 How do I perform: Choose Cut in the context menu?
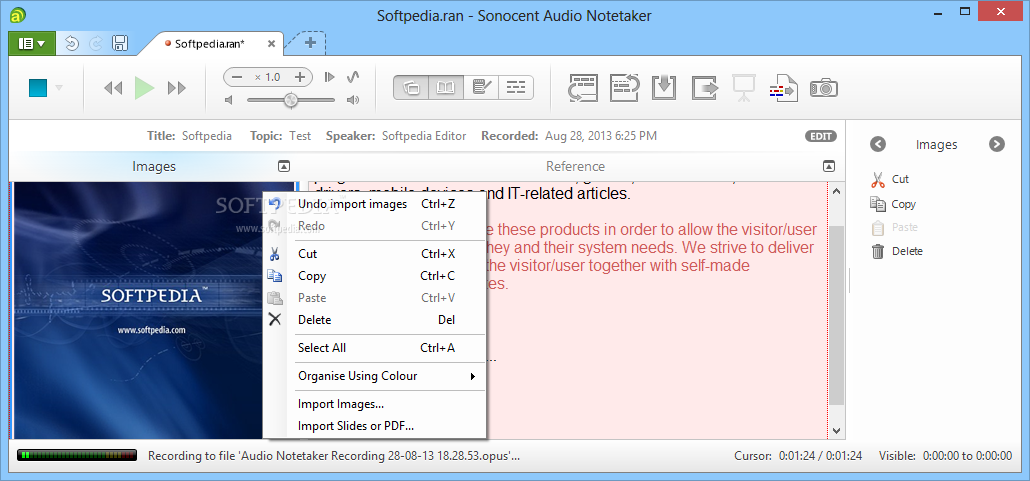374,254
